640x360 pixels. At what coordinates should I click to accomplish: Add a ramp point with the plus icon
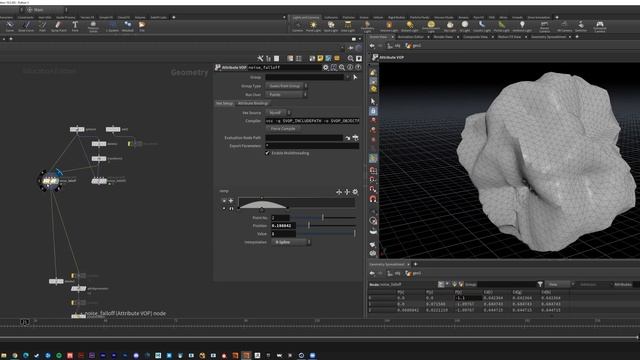point(231,200)
